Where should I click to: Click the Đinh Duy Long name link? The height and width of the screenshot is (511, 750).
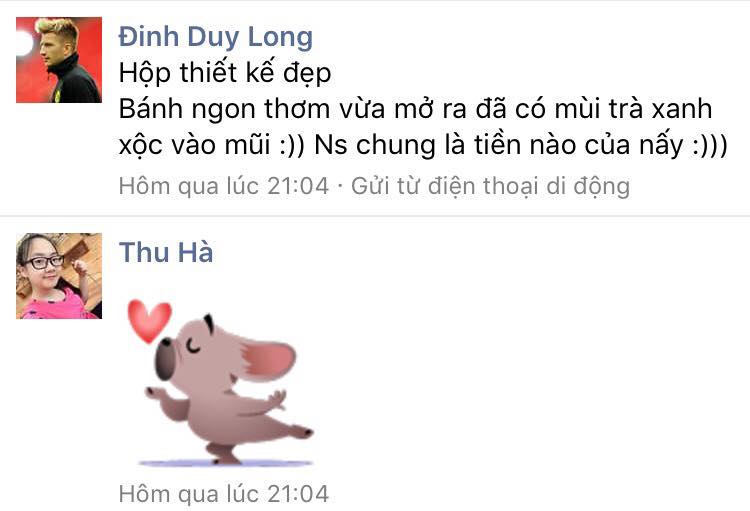[x=216, y=37]
